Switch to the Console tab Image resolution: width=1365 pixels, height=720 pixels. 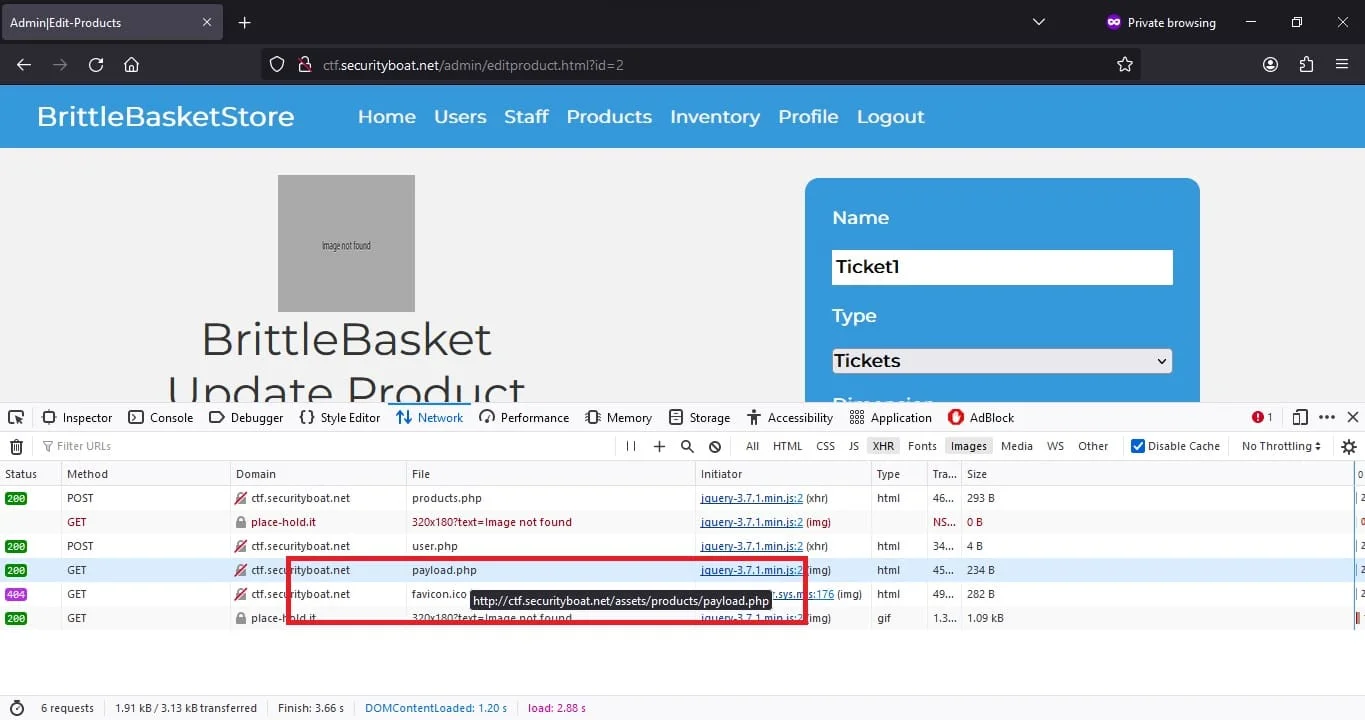click(162, 417)
